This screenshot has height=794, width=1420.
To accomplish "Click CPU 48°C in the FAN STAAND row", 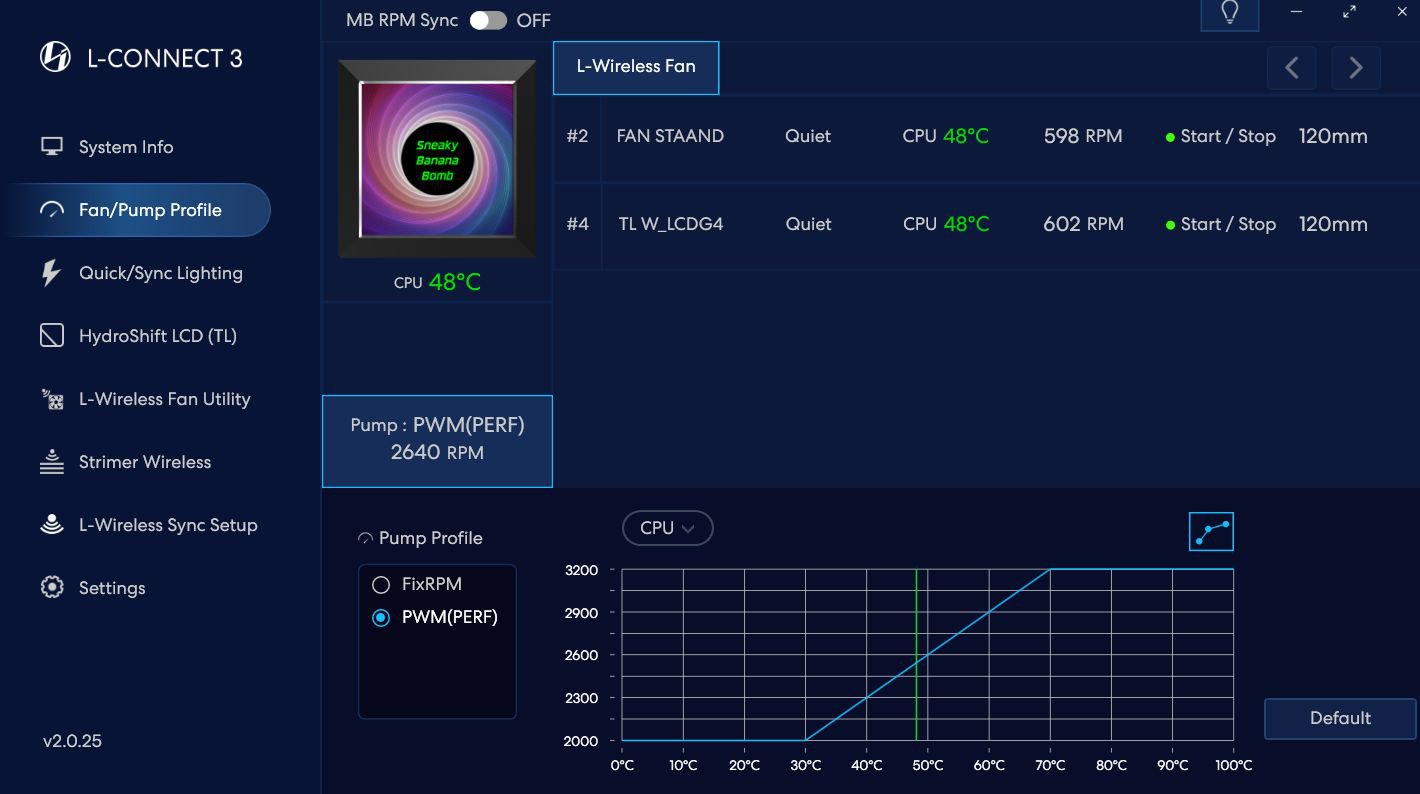I will (945, 137).
